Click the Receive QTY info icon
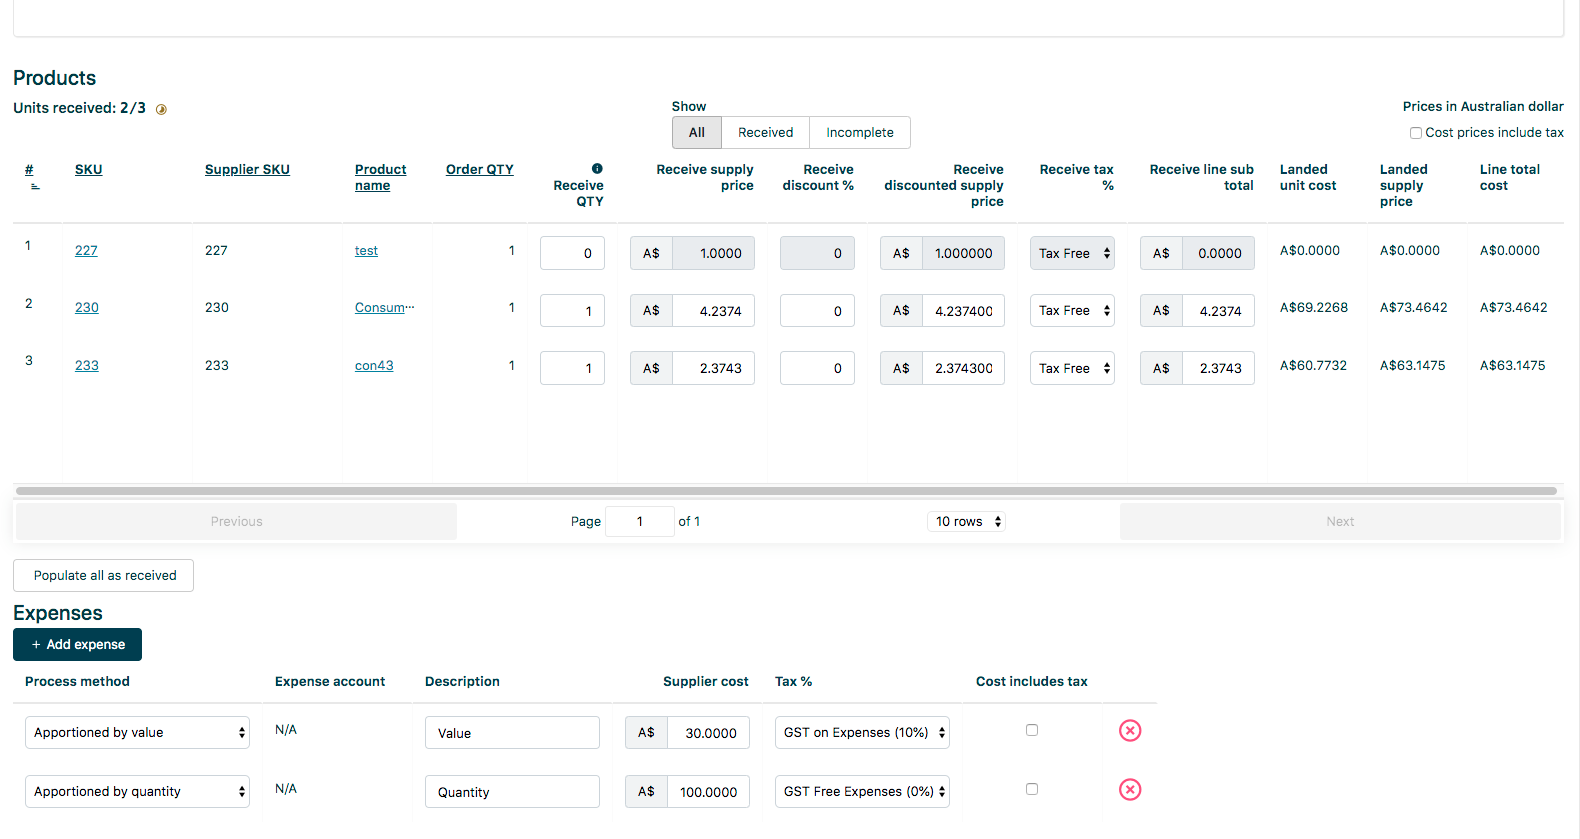This screenshot has height=839, width=1580. coord(597,168)
